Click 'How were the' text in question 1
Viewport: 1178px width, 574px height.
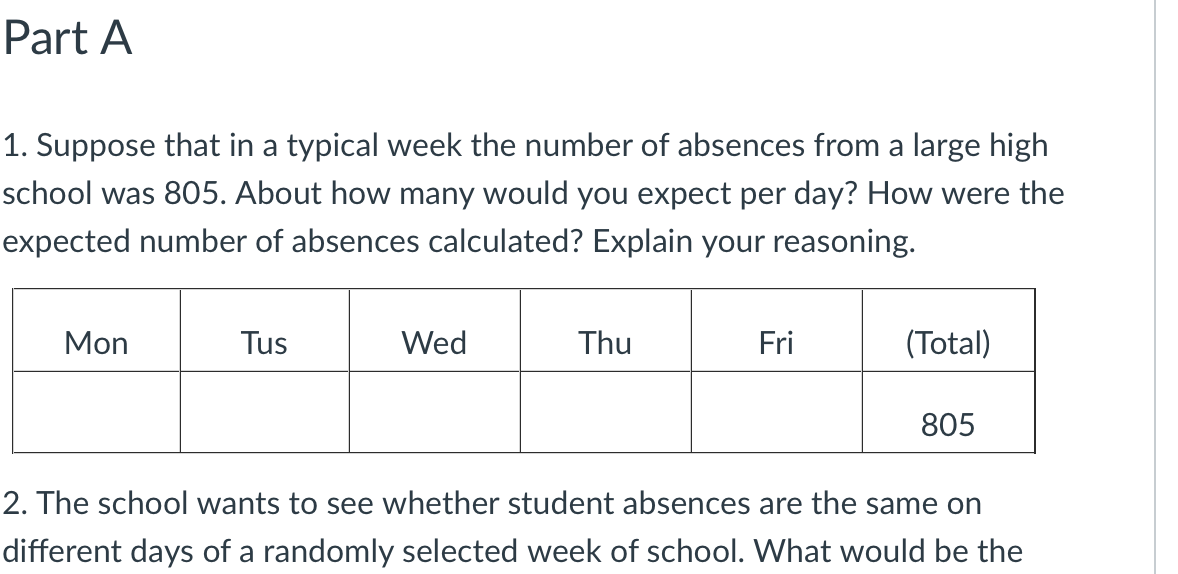pos(965,194)
